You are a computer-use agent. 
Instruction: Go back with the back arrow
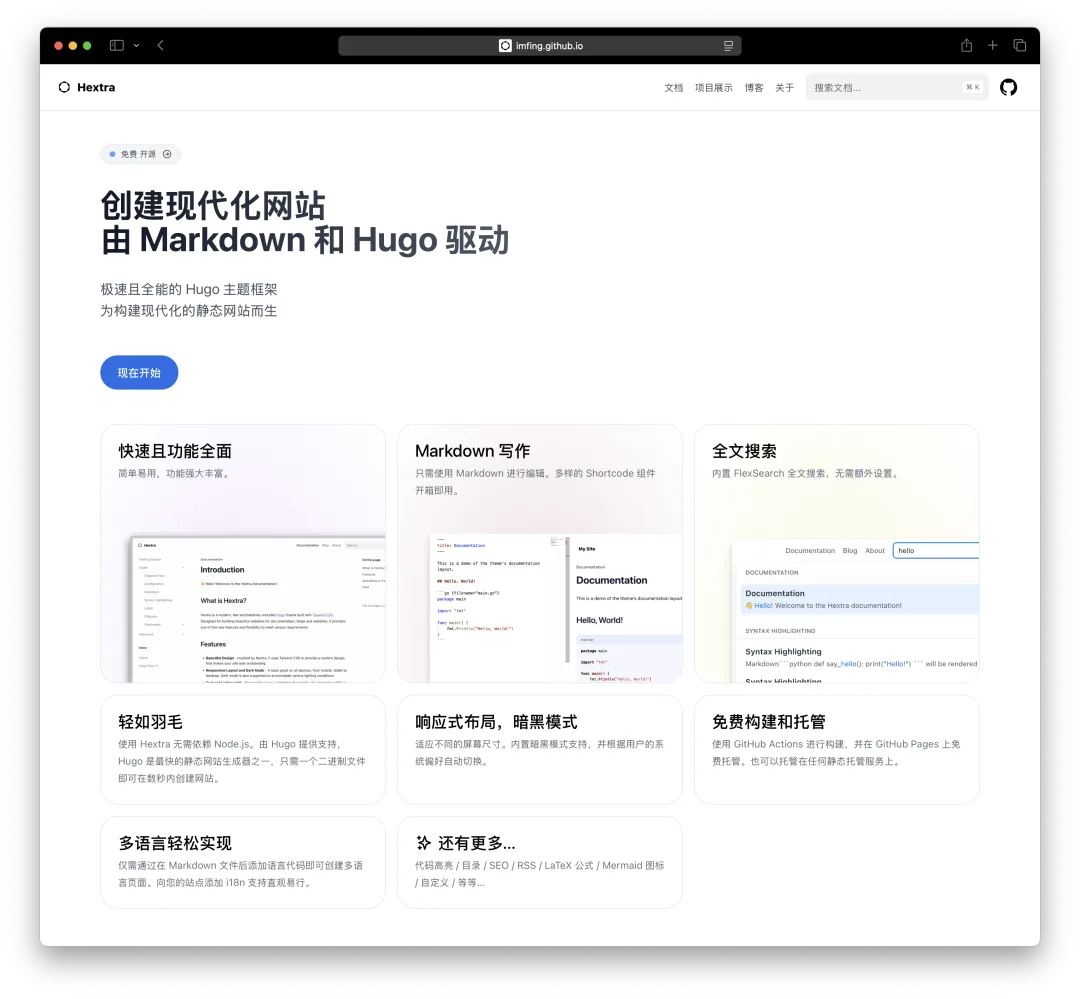[x=160, y=45]
